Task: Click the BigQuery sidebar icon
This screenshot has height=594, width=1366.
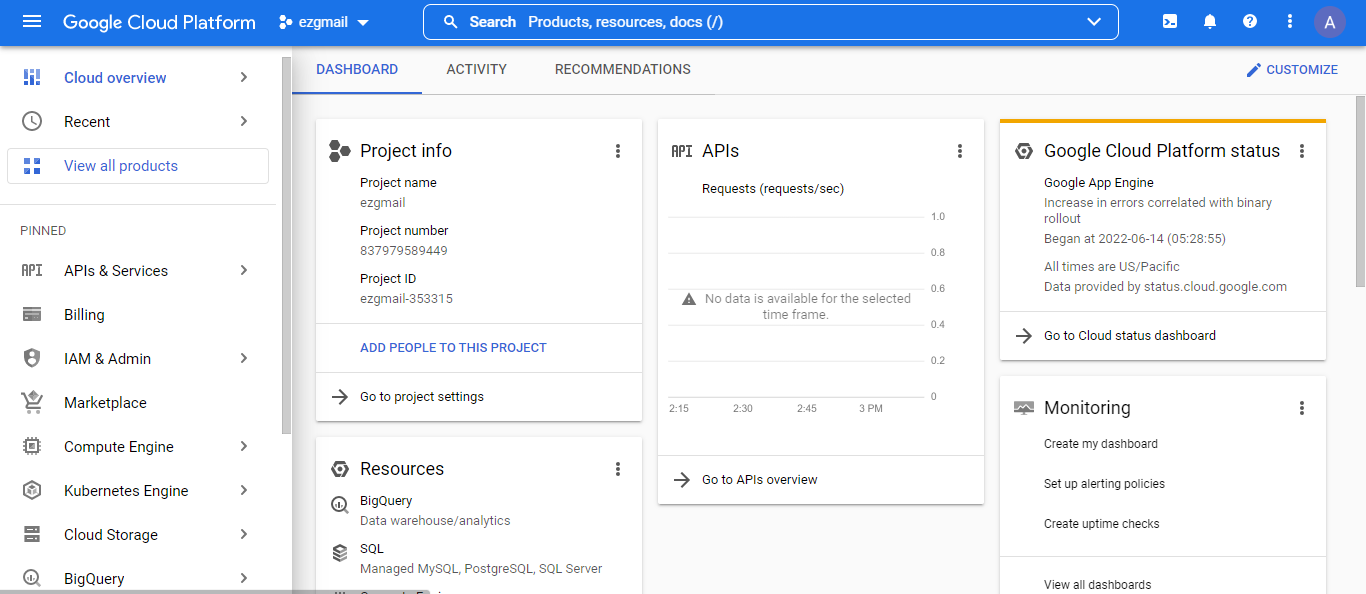Action: [32, 578]
